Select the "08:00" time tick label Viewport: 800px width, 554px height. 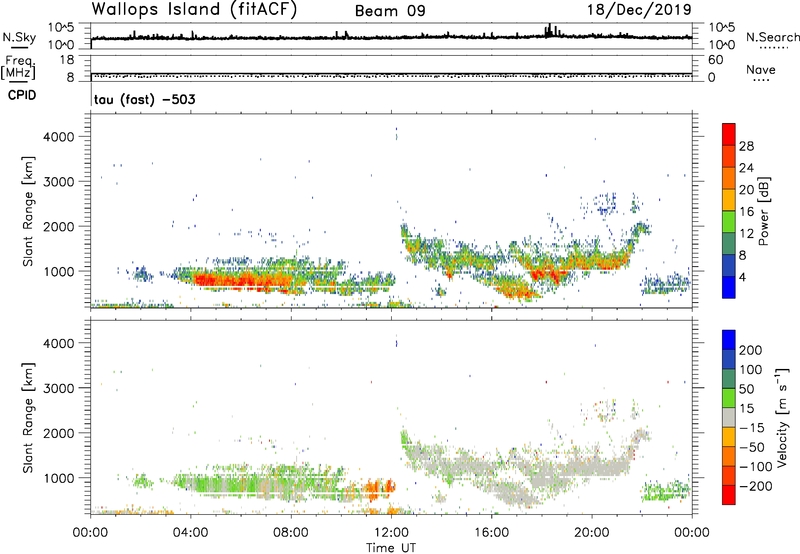(x=291, y=533)
